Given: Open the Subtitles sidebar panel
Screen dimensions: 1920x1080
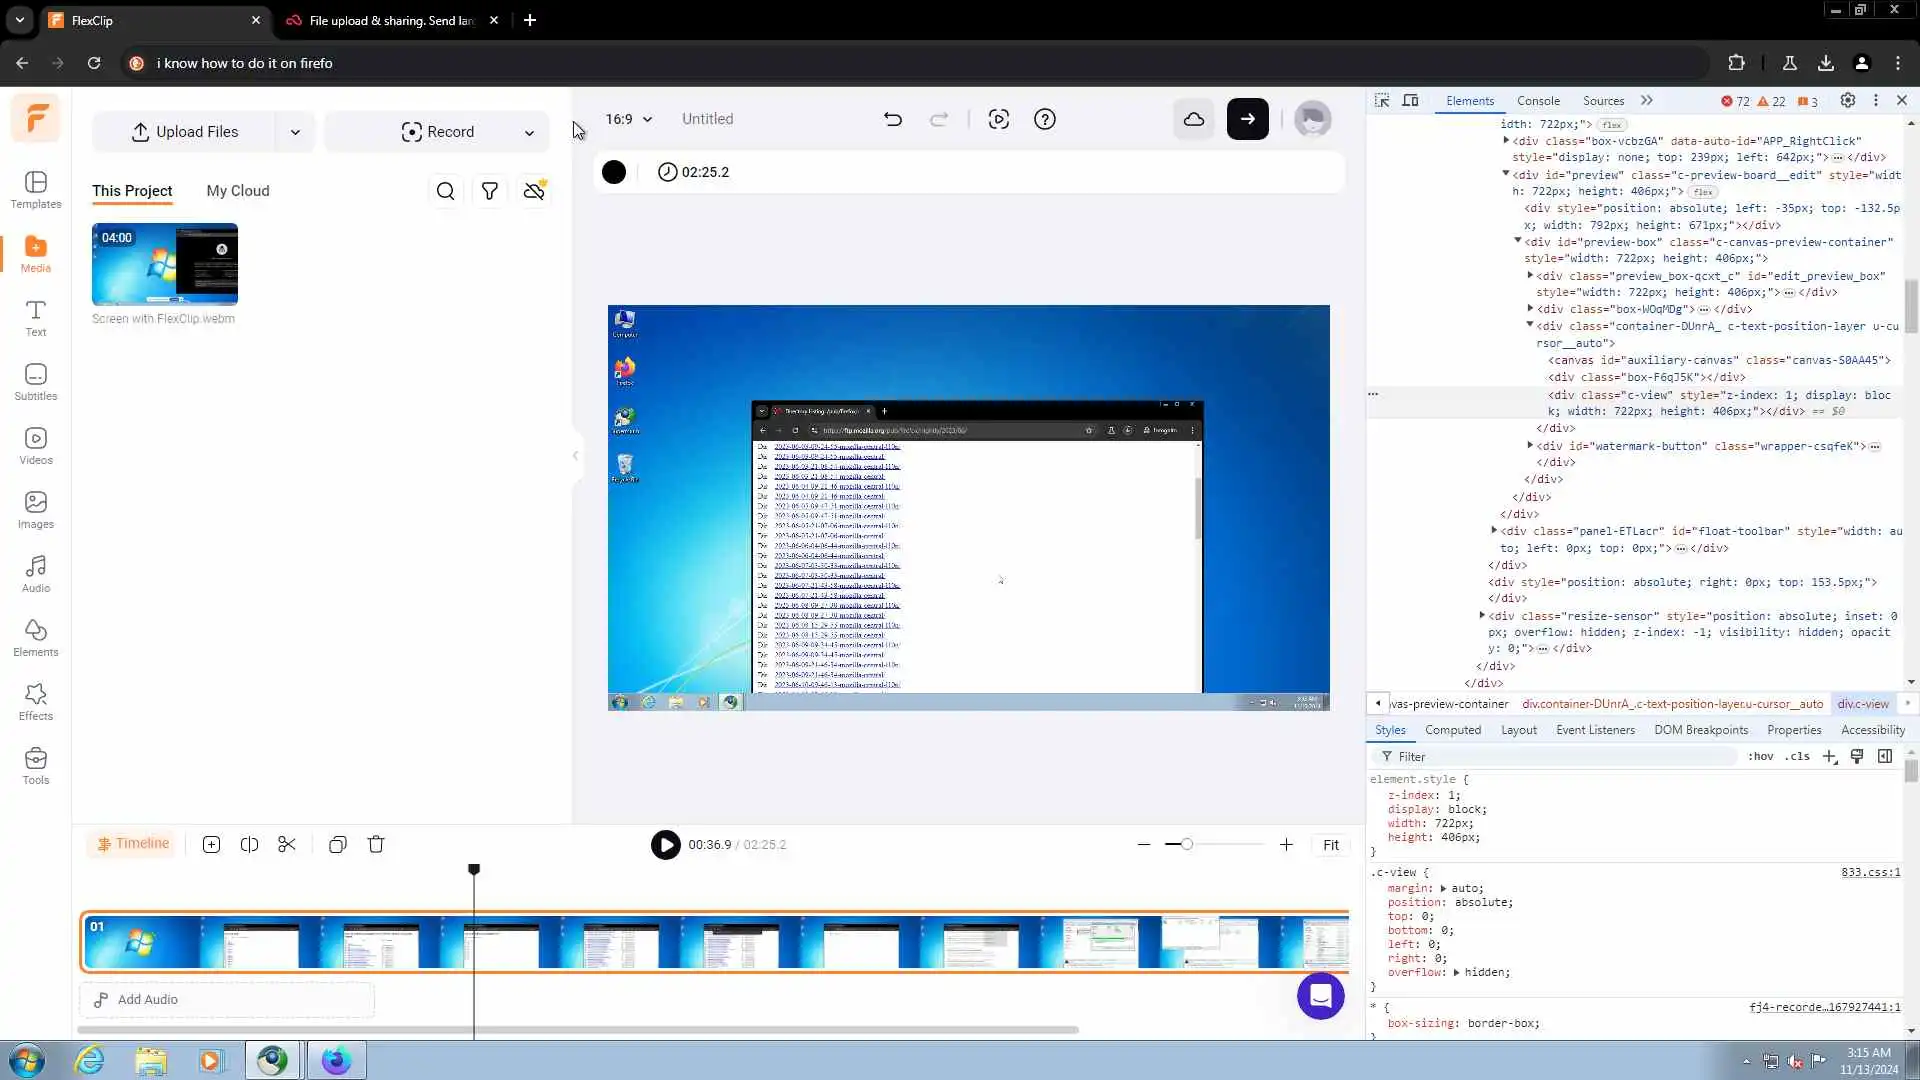Looking at the screenshot, I should point(36,381).
